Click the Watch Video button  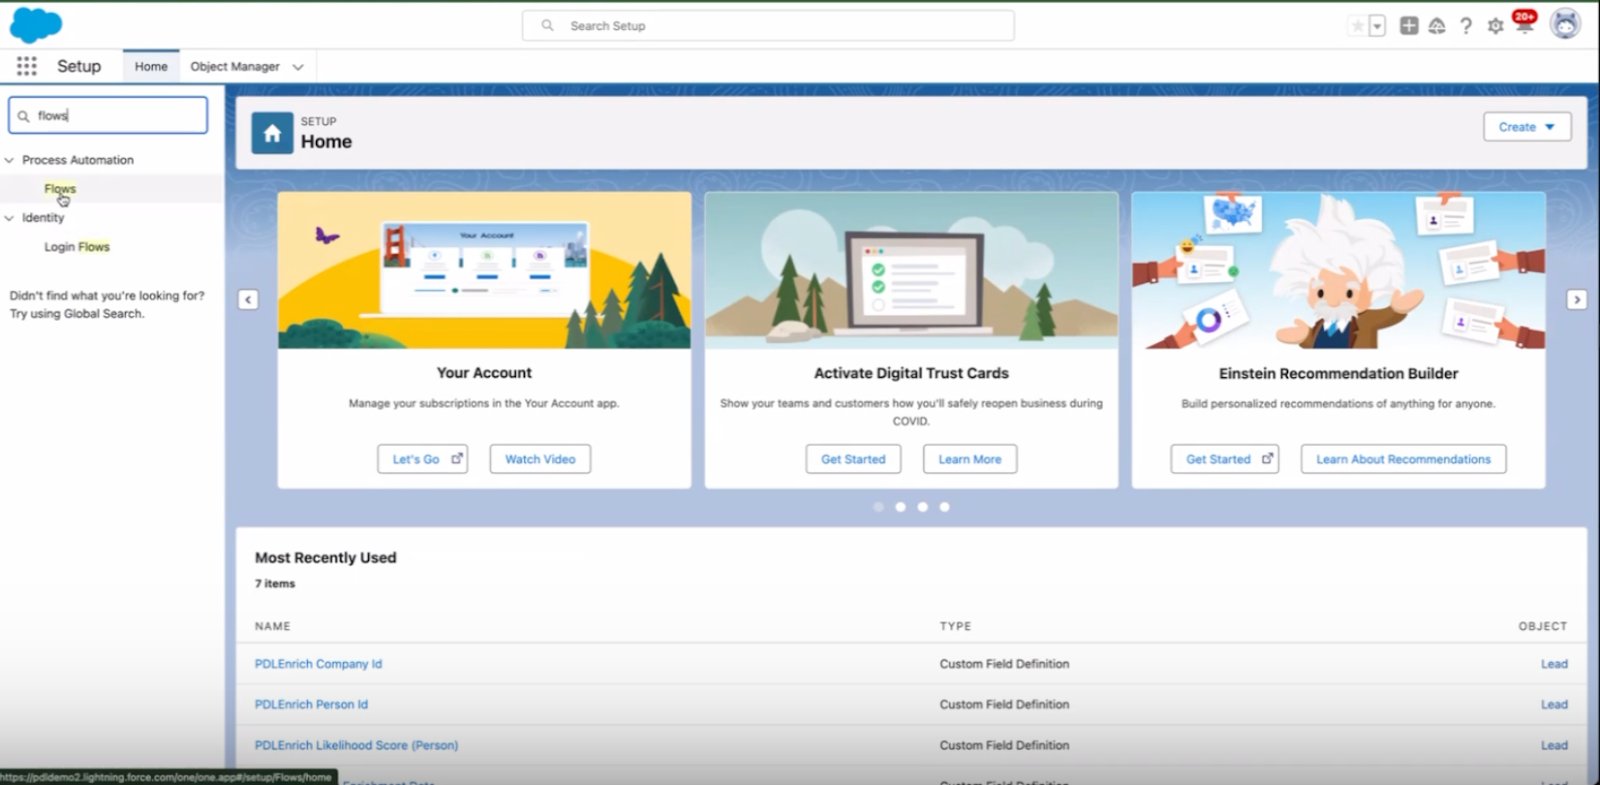point(540,459)
